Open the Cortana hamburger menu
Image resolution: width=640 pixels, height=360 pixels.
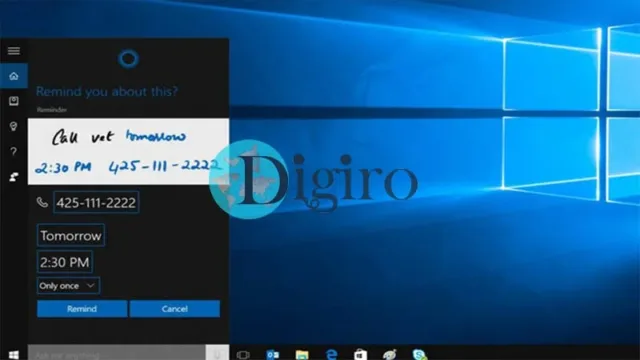tap(13, 51)
